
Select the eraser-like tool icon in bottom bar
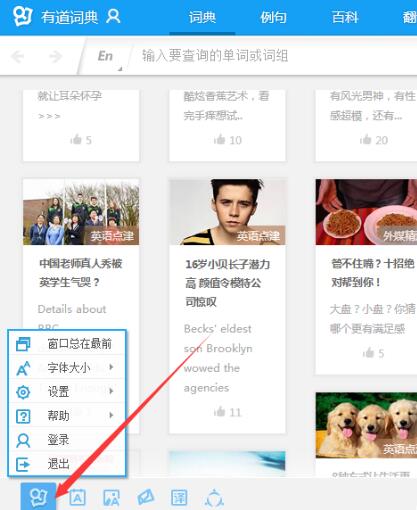[x=146, y=497]
